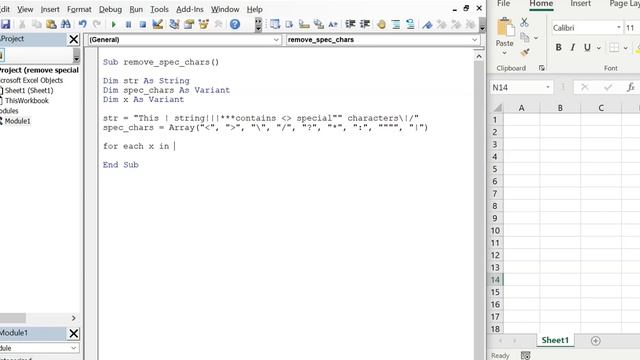Click the Toggle Breakpoint hand icon
Screen dimensions: 640x360
(381, 24)
